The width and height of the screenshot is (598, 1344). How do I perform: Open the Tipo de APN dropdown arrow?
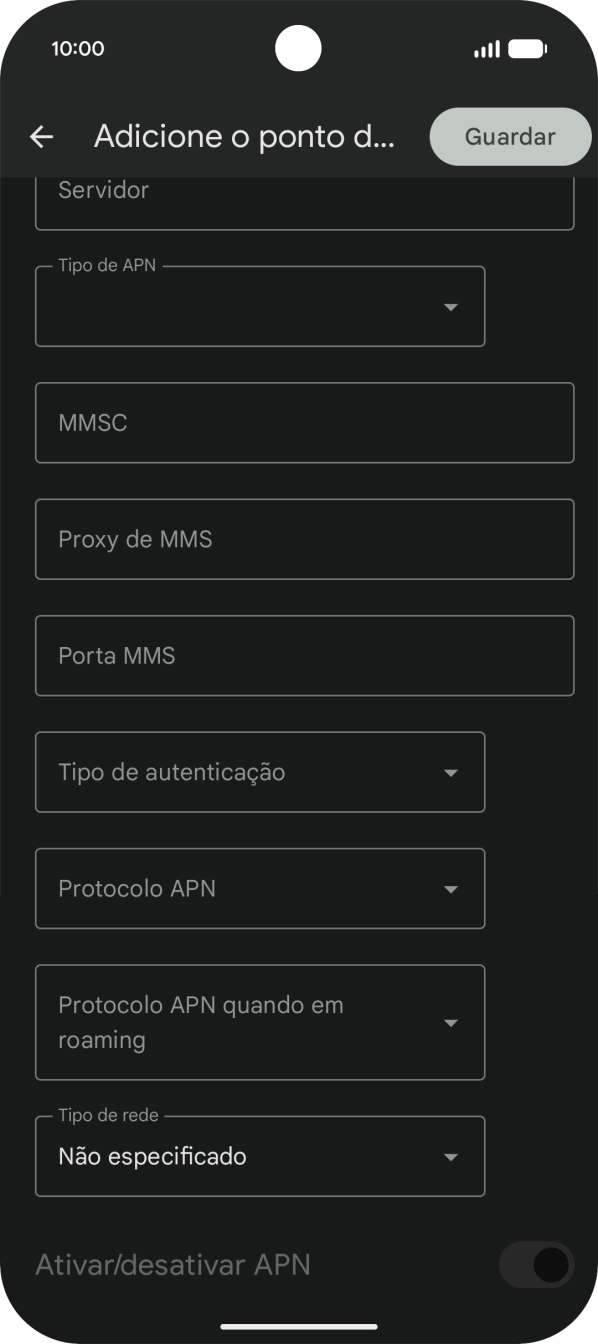(x=451, y=306)
